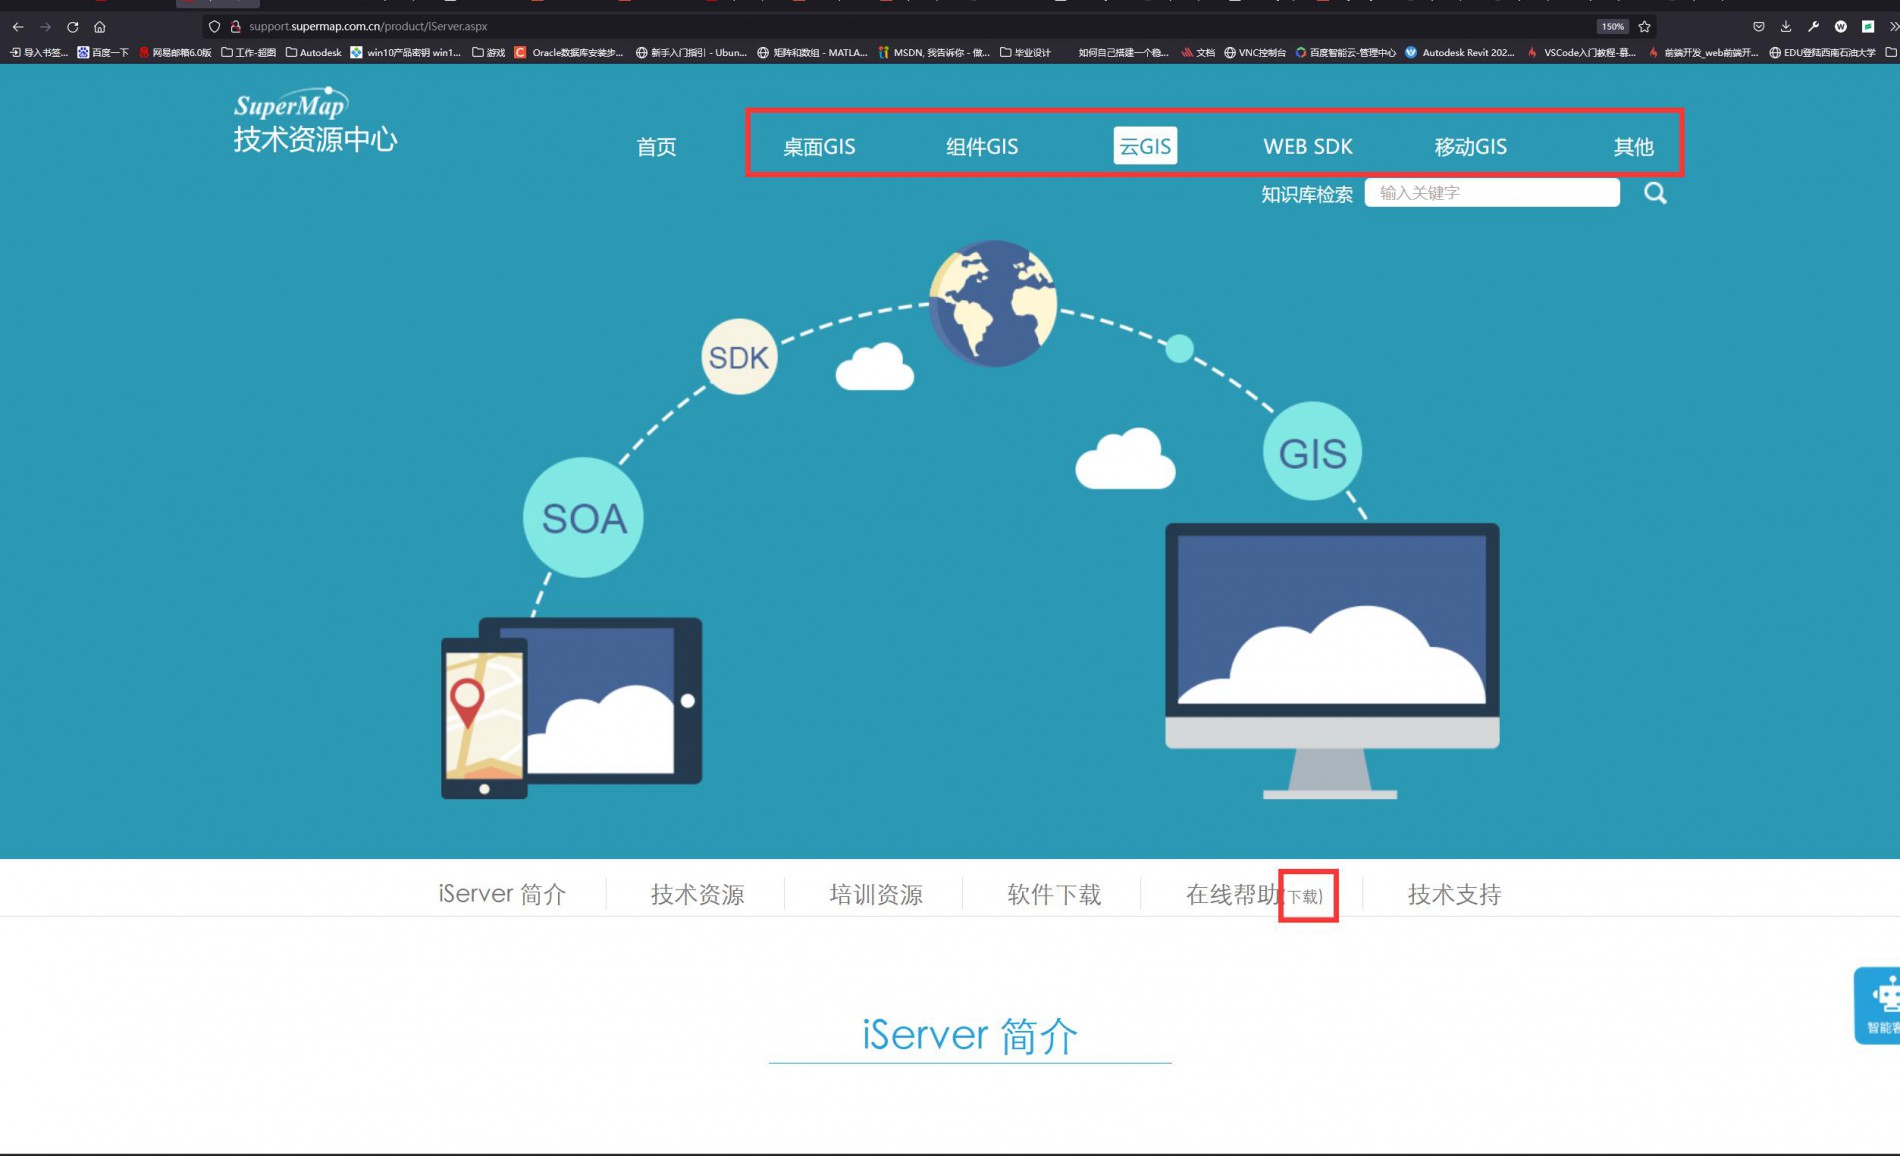
Task: Open the browser home page icon
Action: [99, 27]
